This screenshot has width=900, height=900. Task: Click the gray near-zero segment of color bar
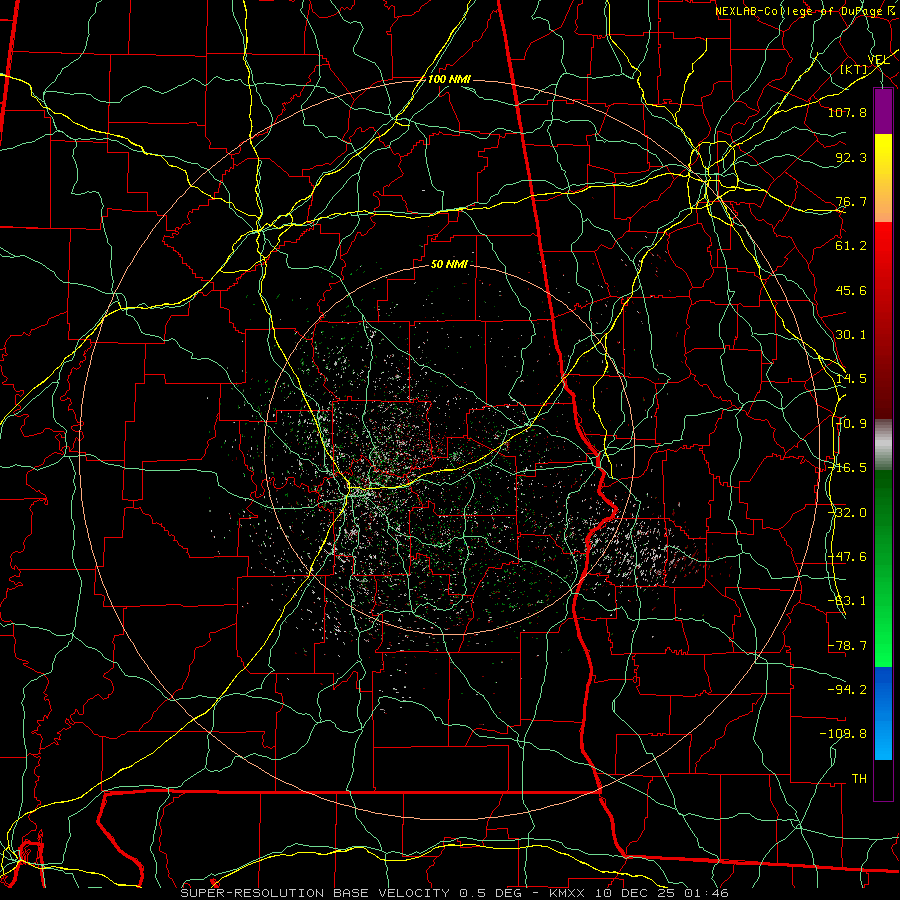point(883,445)
